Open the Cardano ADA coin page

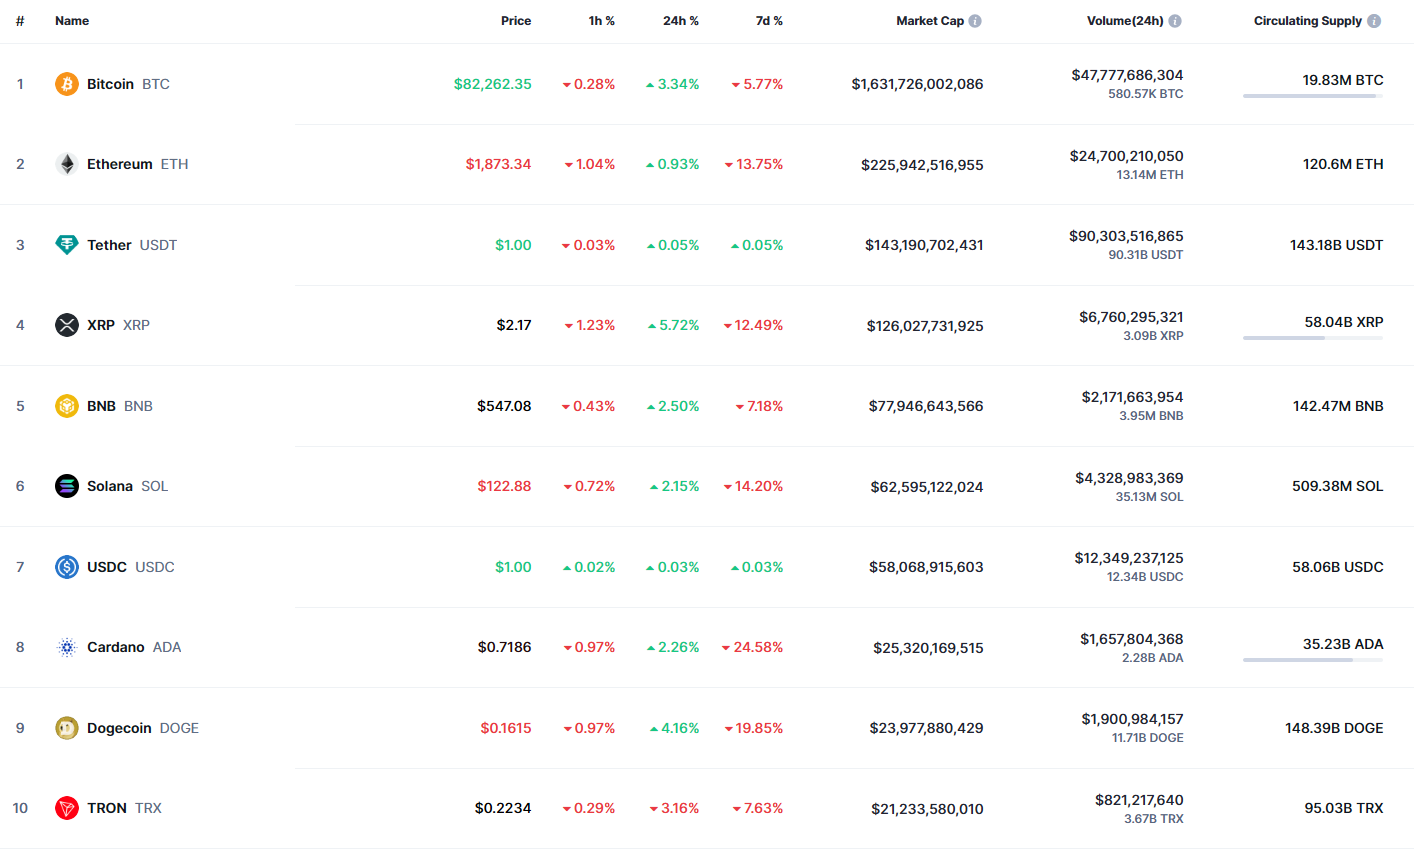coord(134,647)
